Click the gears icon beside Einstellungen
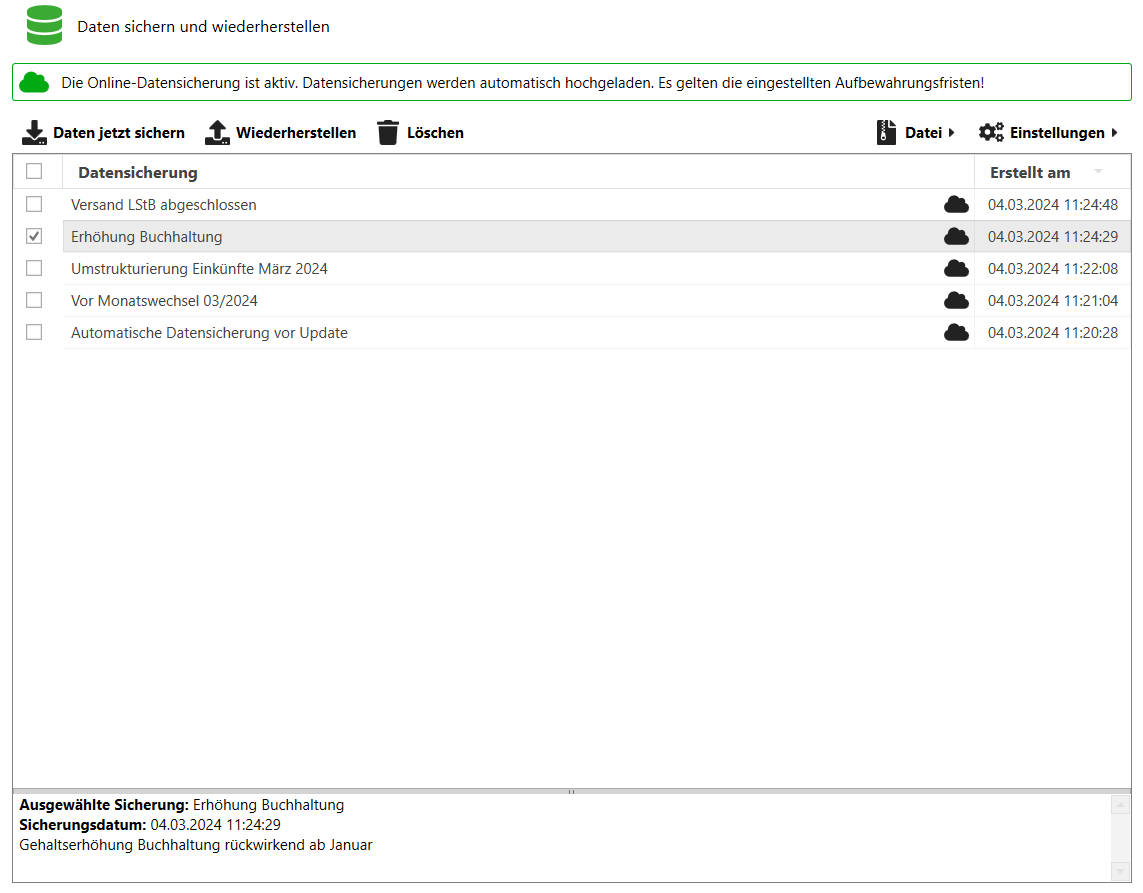 991,133
